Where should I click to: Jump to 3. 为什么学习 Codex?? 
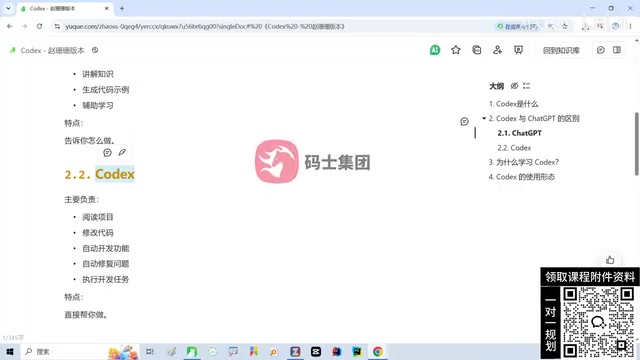[524, 162]
